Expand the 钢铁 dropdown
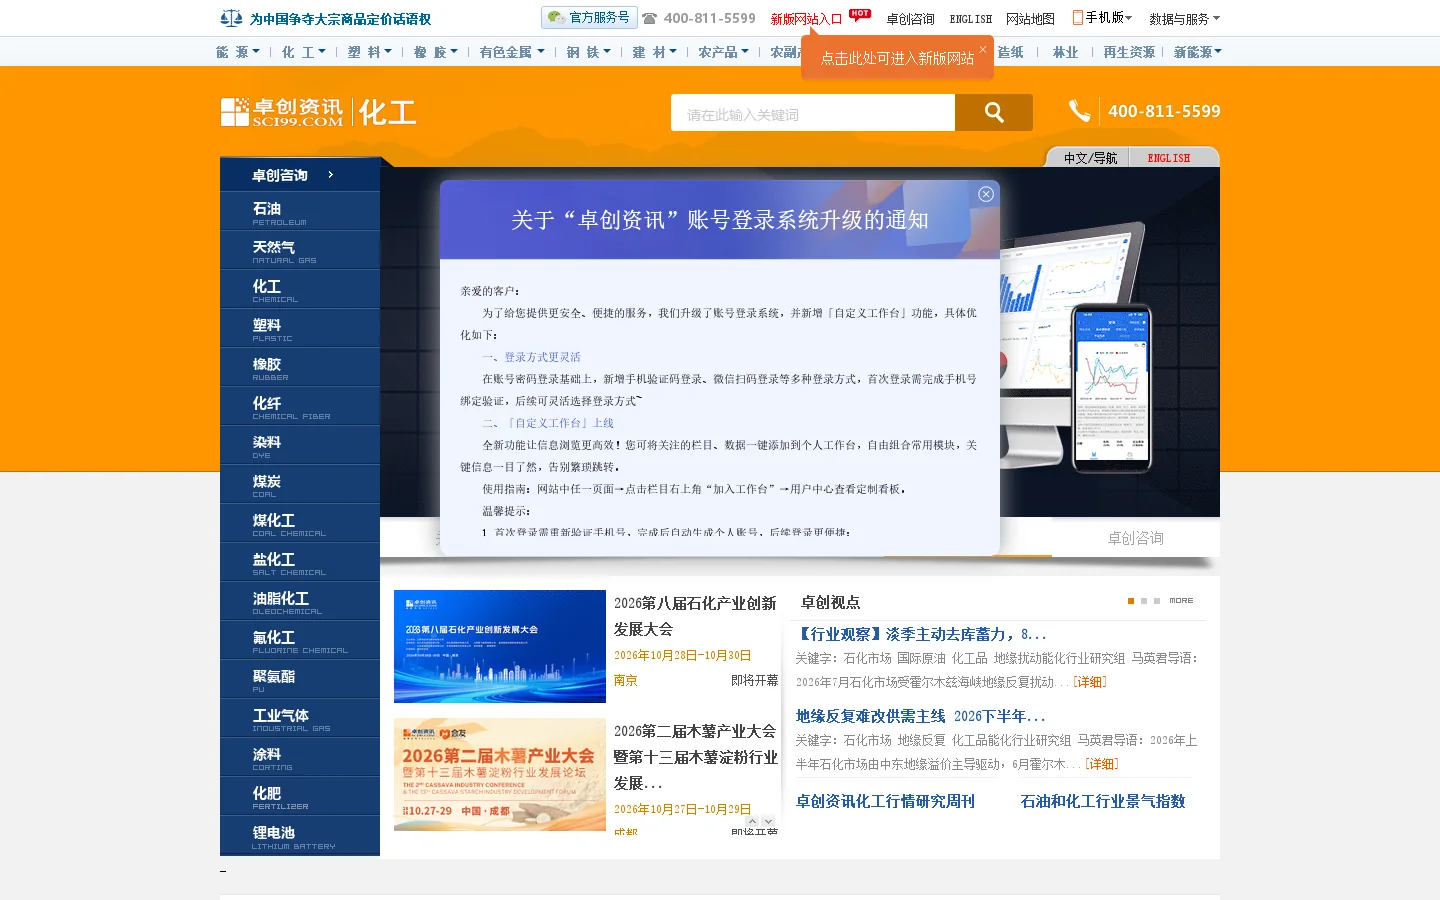Image resolution: width=1440 pixels, height=900 pixels. point(588,52)
